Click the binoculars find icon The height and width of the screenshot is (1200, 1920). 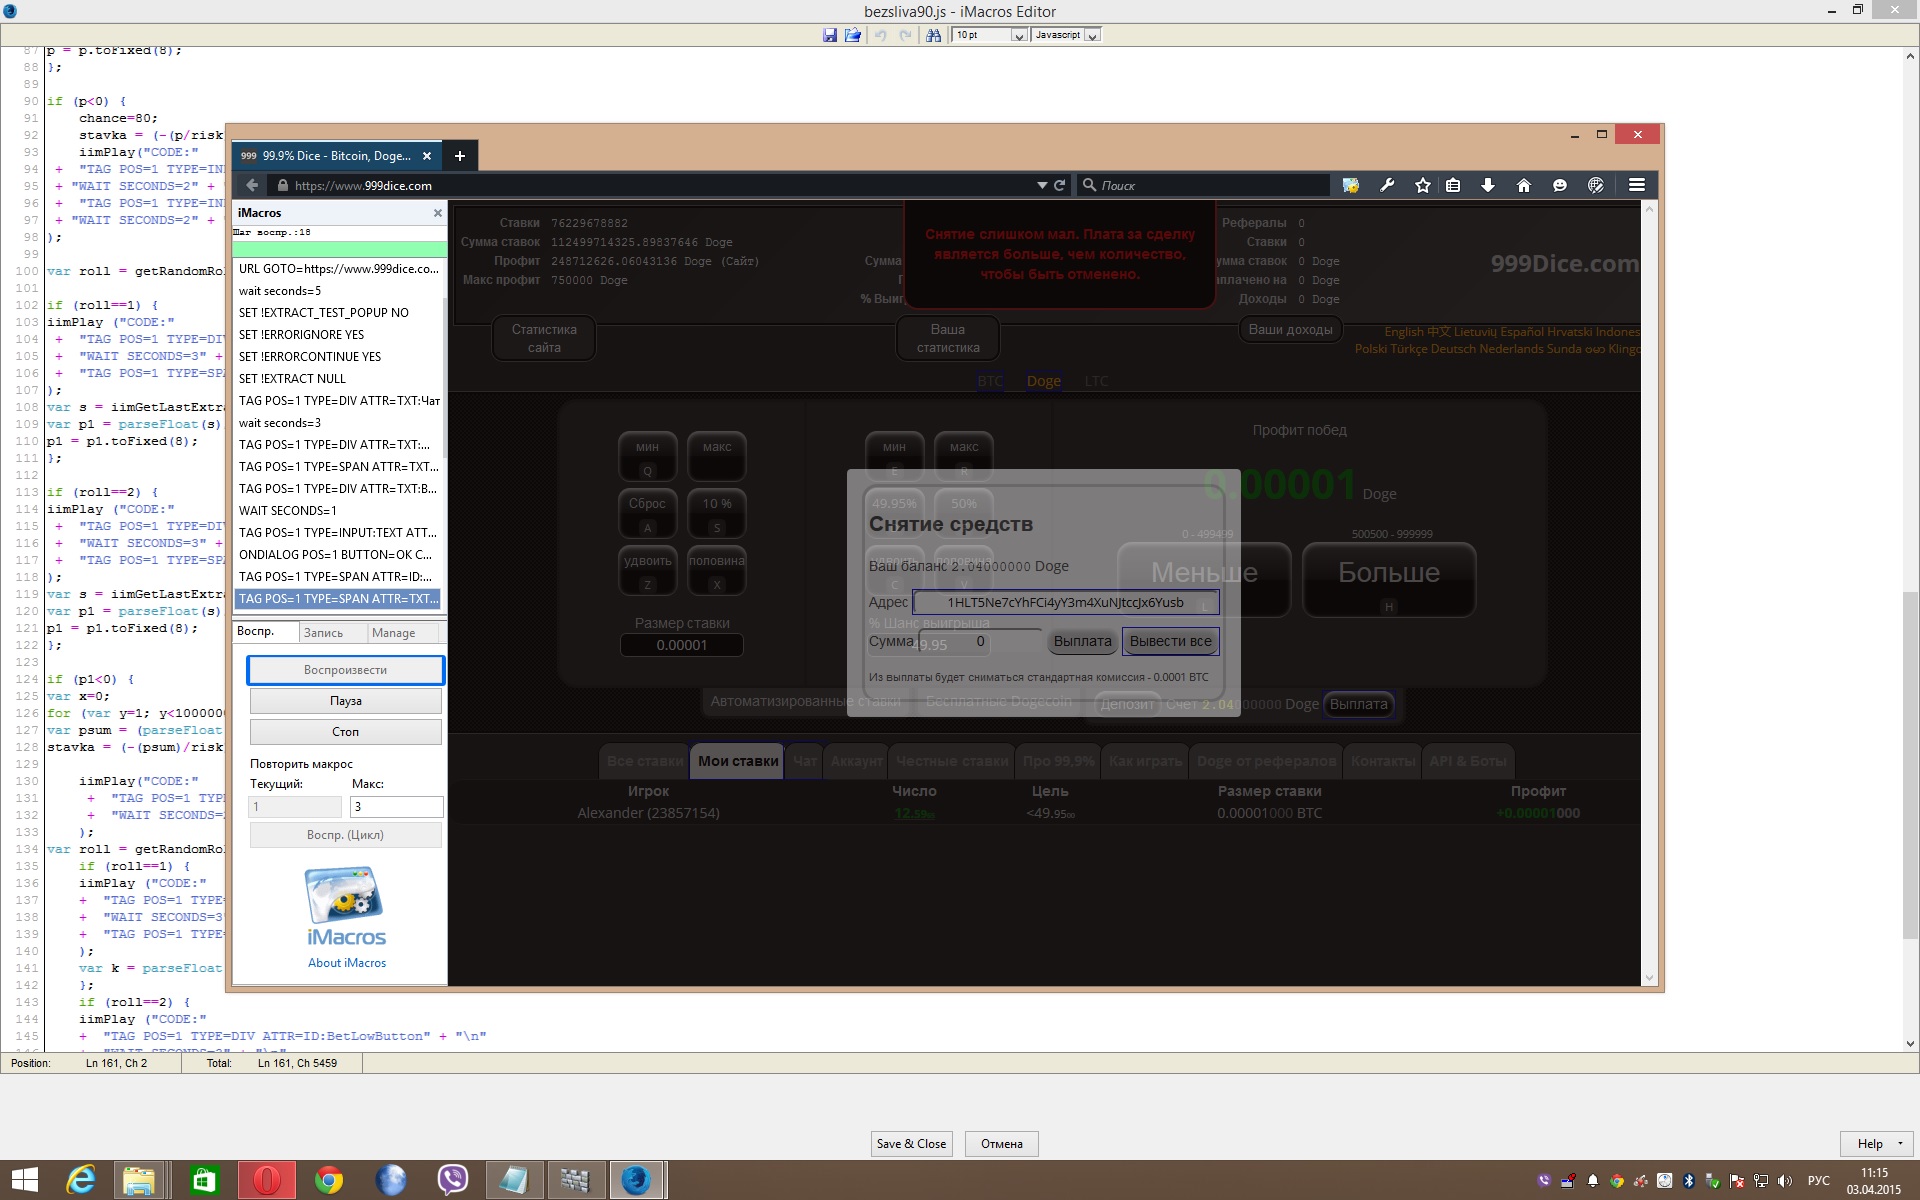(933, 35)
